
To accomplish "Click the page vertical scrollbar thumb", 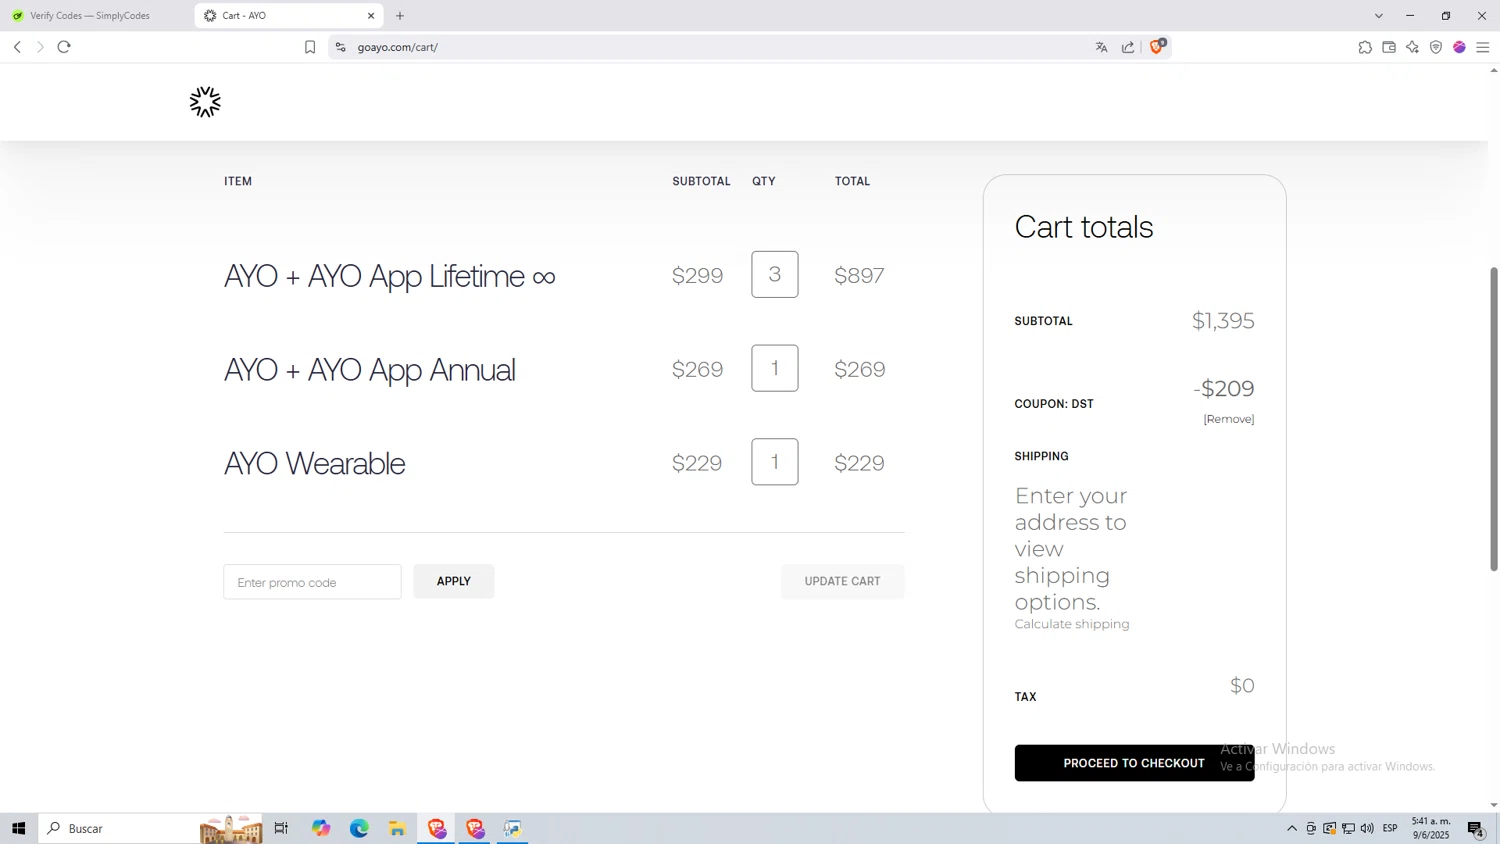I will [1494, 419].
